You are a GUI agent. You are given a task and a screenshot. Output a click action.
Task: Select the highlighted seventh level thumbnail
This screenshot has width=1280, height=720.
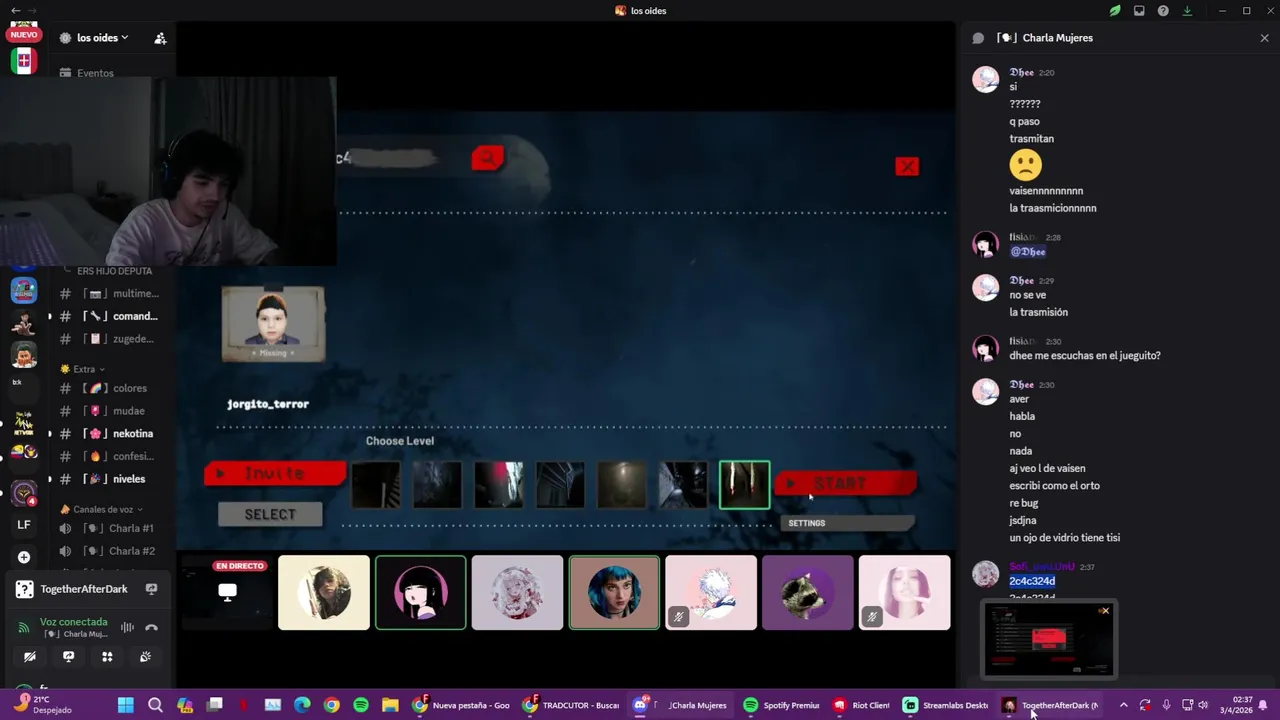[x=745, y=485]
